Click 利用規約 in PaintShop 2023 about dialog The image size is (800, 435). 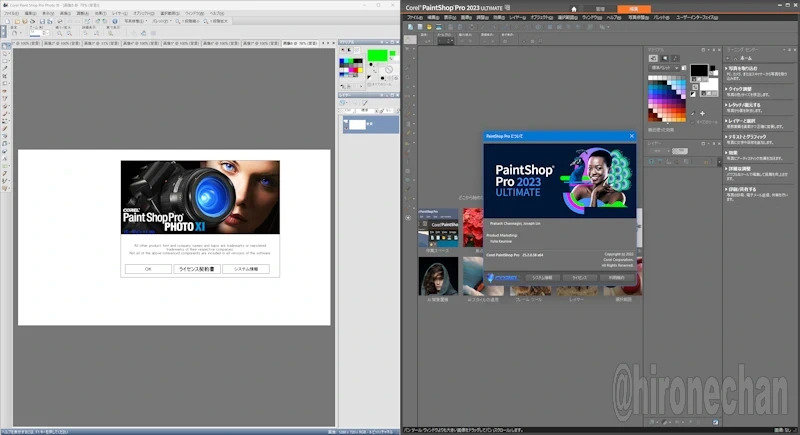click(x=616, y=278)
